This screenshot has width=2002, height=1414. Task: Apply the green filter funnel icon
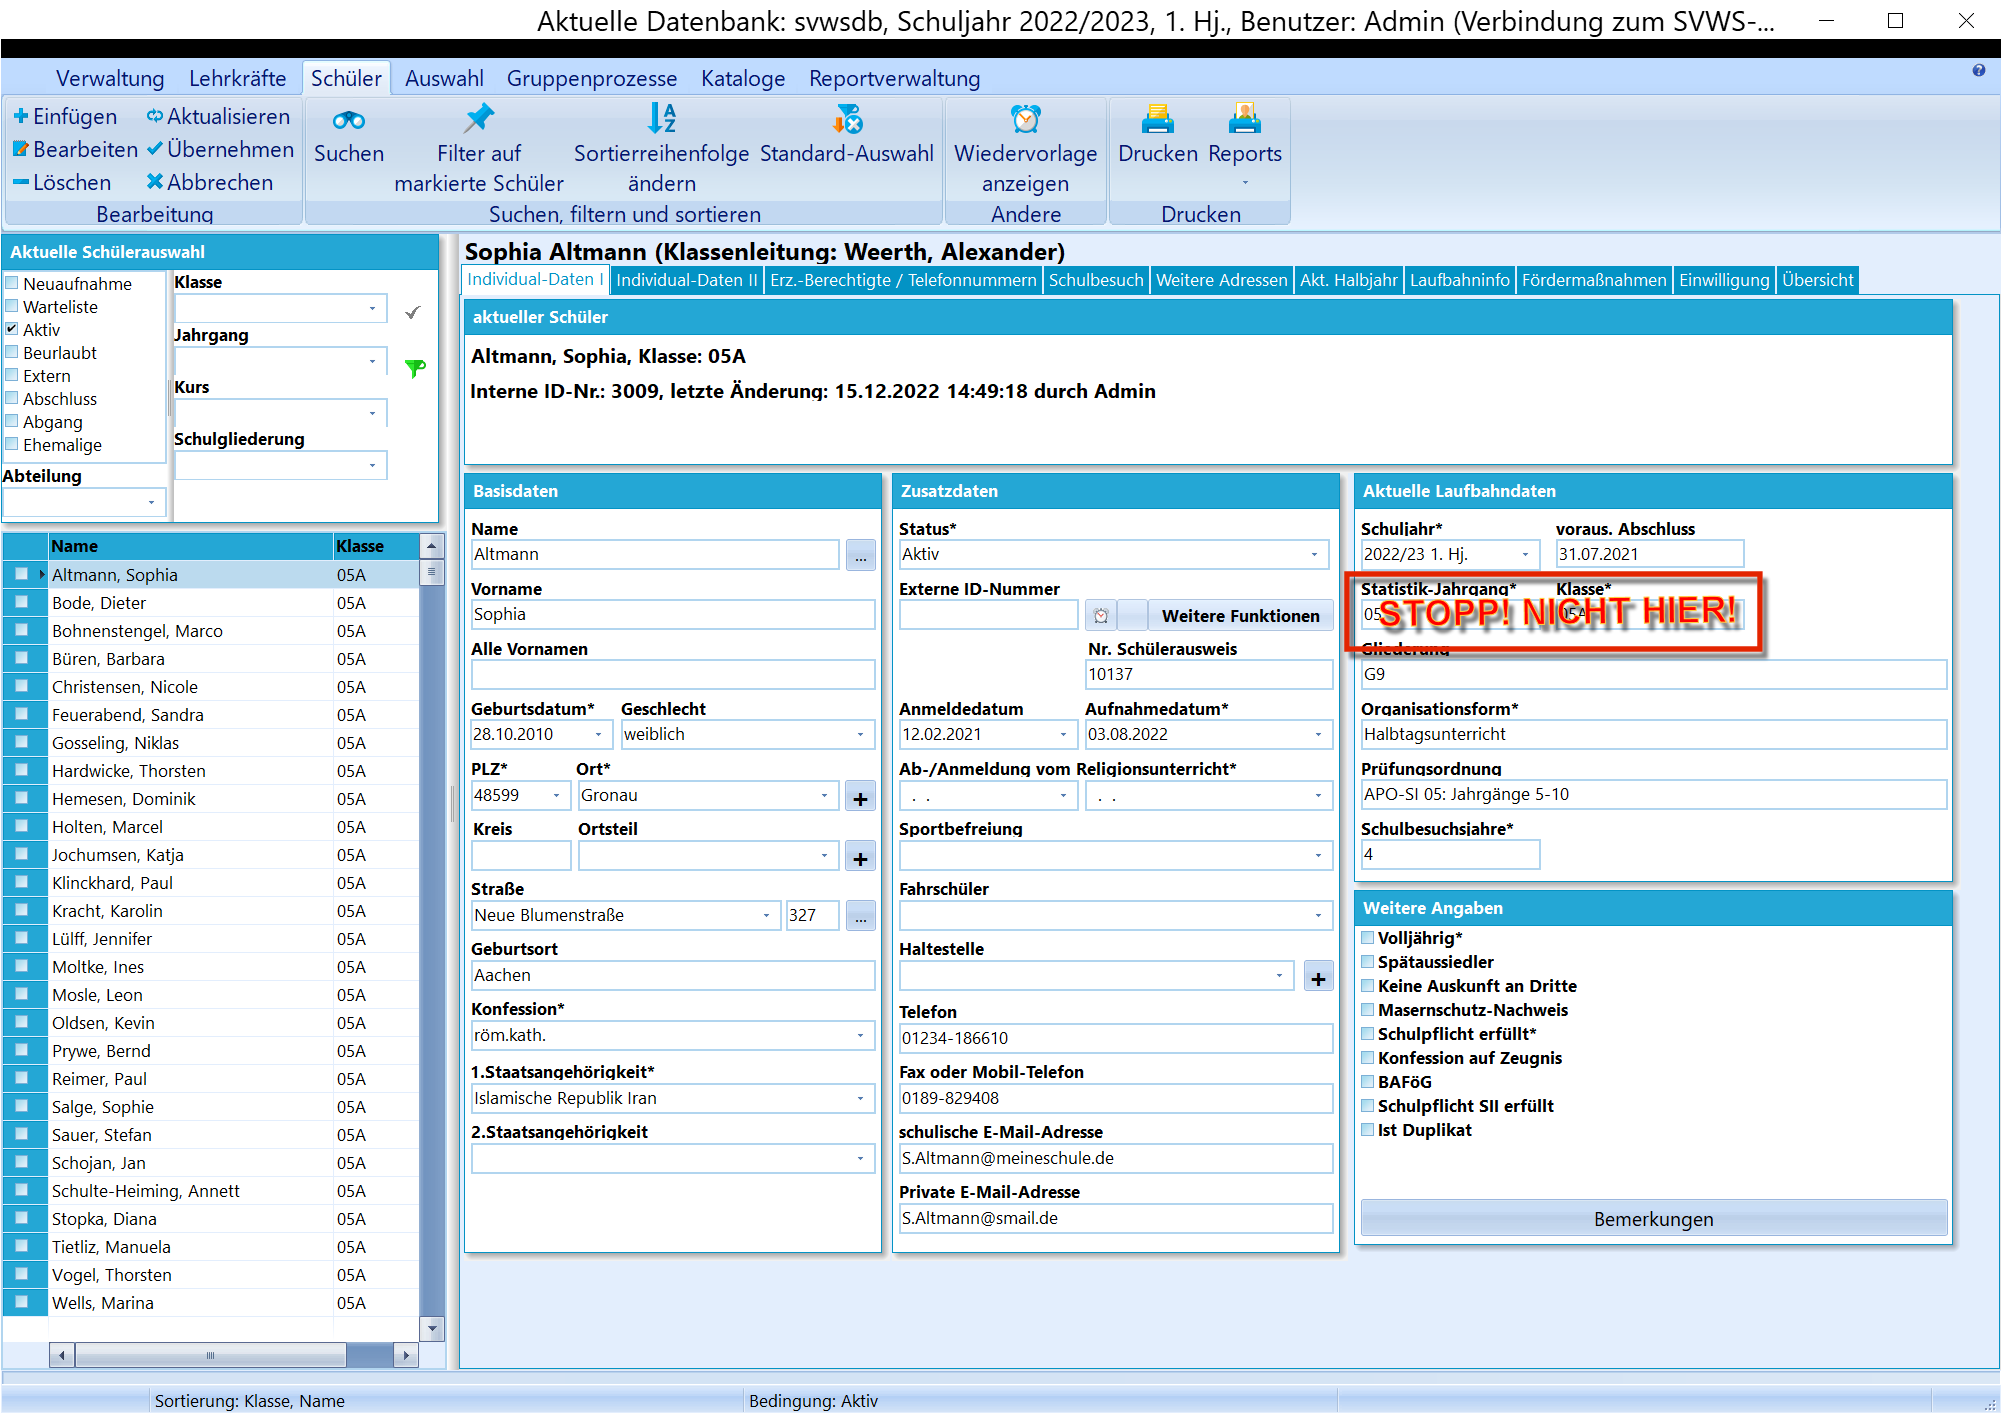click(415, 368)
